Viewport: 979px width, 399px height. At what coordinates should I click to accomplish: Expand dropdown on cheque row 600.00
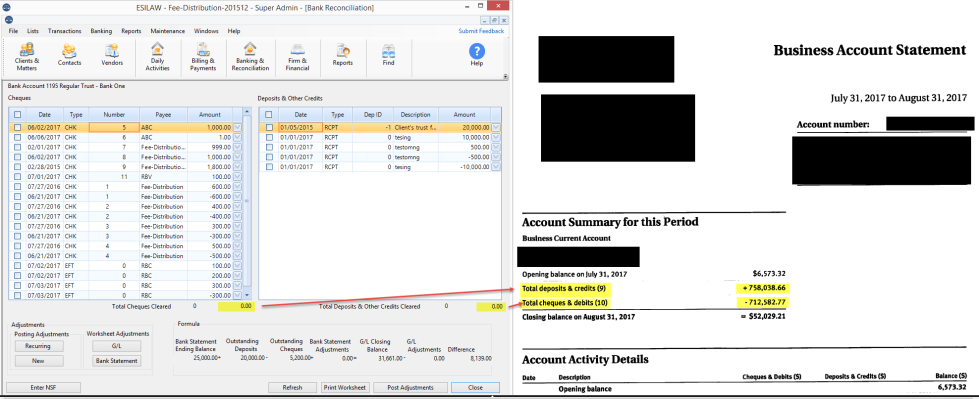[237, 187]
